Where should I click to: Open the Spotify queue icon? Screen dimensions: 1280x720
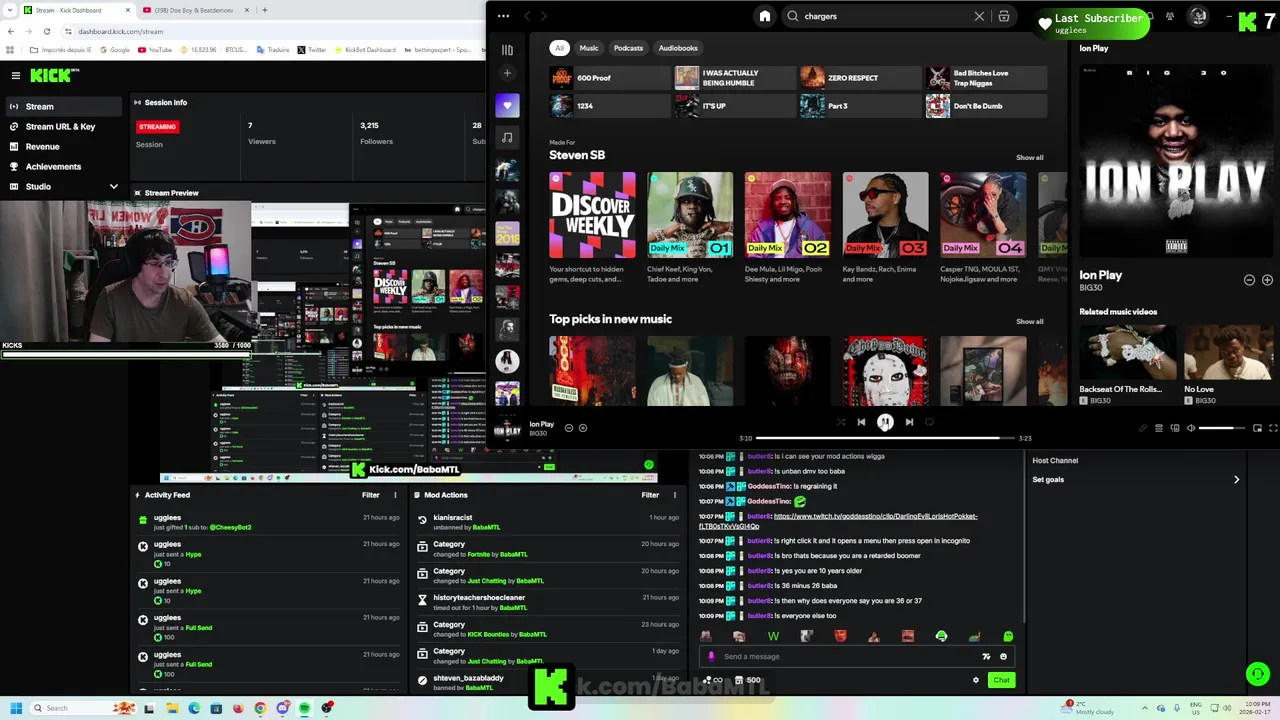(1159, 428)
